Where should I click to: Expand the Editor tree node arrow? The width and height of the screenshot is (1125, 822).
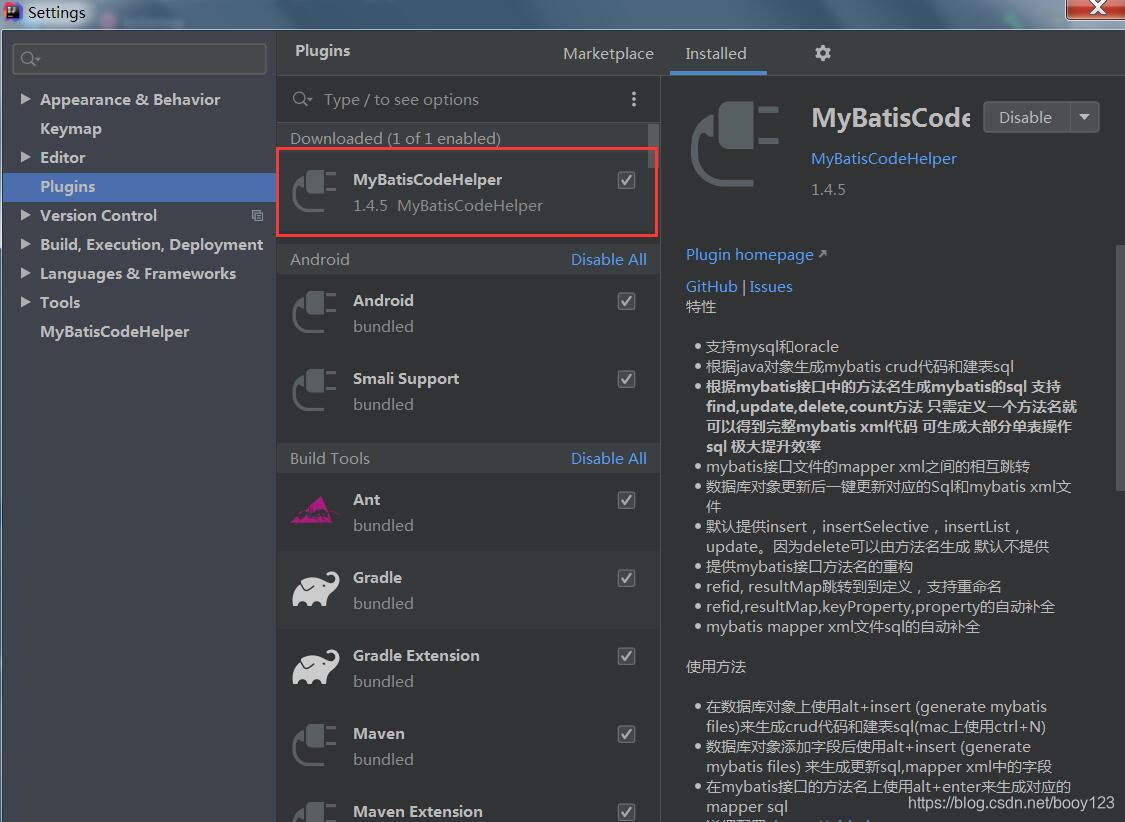pos(25,157)
